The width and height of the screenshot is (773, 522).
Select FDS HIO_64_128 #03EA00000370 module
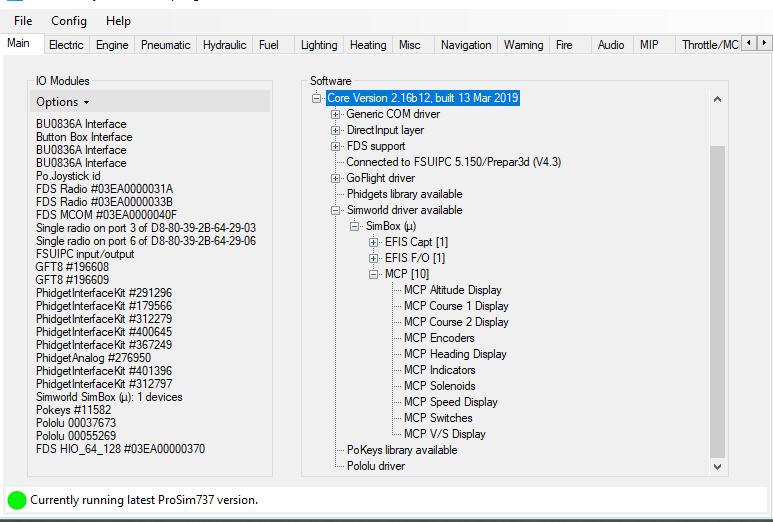[x=120, y=449]
